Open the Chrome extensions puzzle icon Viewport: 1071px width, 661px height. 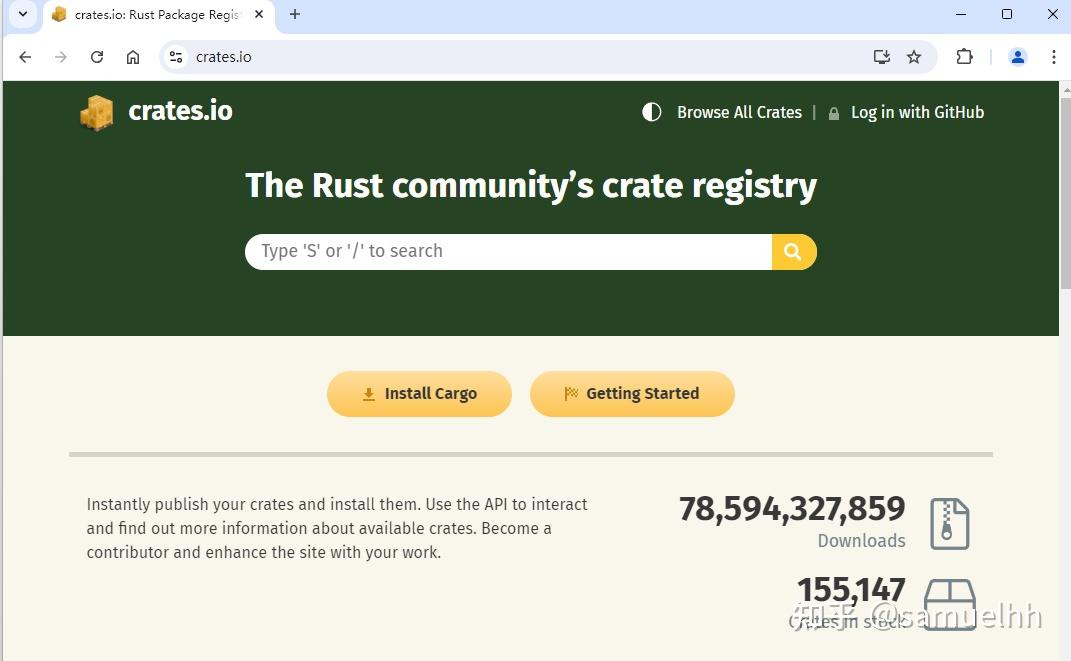pyautogui.click(x=963, y=57)
